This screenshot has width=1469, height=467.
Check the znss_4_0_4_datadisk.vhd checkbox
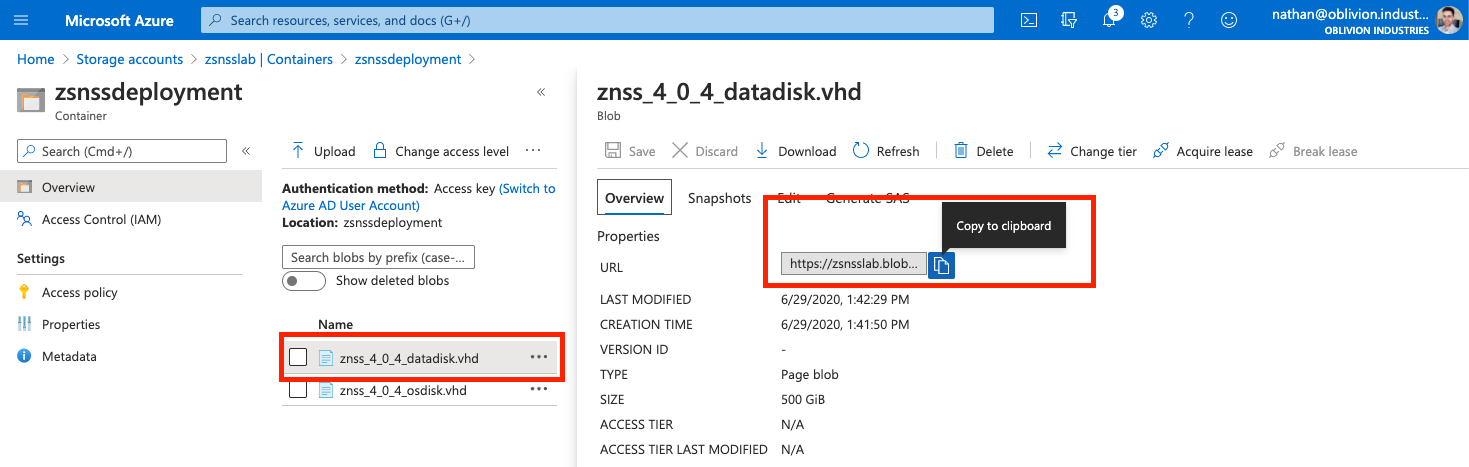(298, 358)
